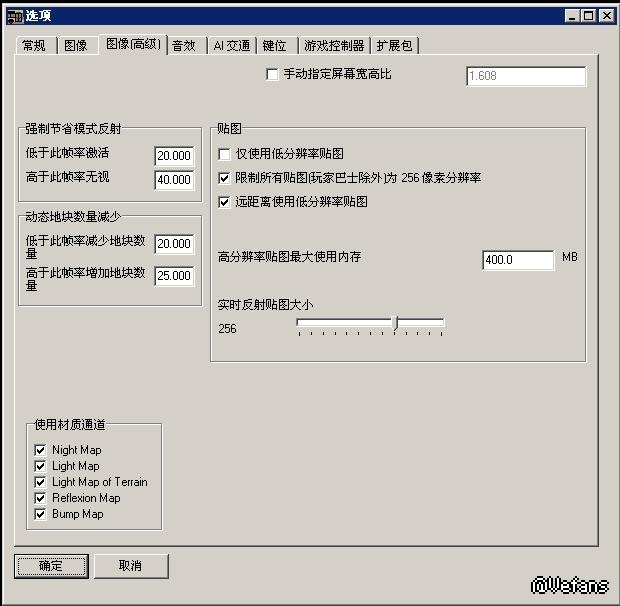Confirm settings with 确定 button
This screenshot has width=620, height=606.
pyautogui.click(x=51, y=566)
